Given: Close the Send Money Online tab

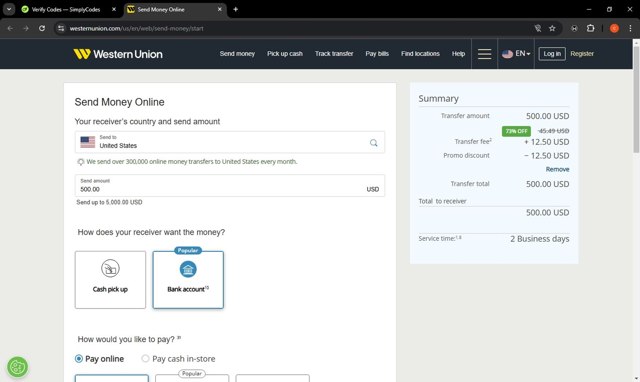Looking at the screenshot, I should (x=220, y=9).
